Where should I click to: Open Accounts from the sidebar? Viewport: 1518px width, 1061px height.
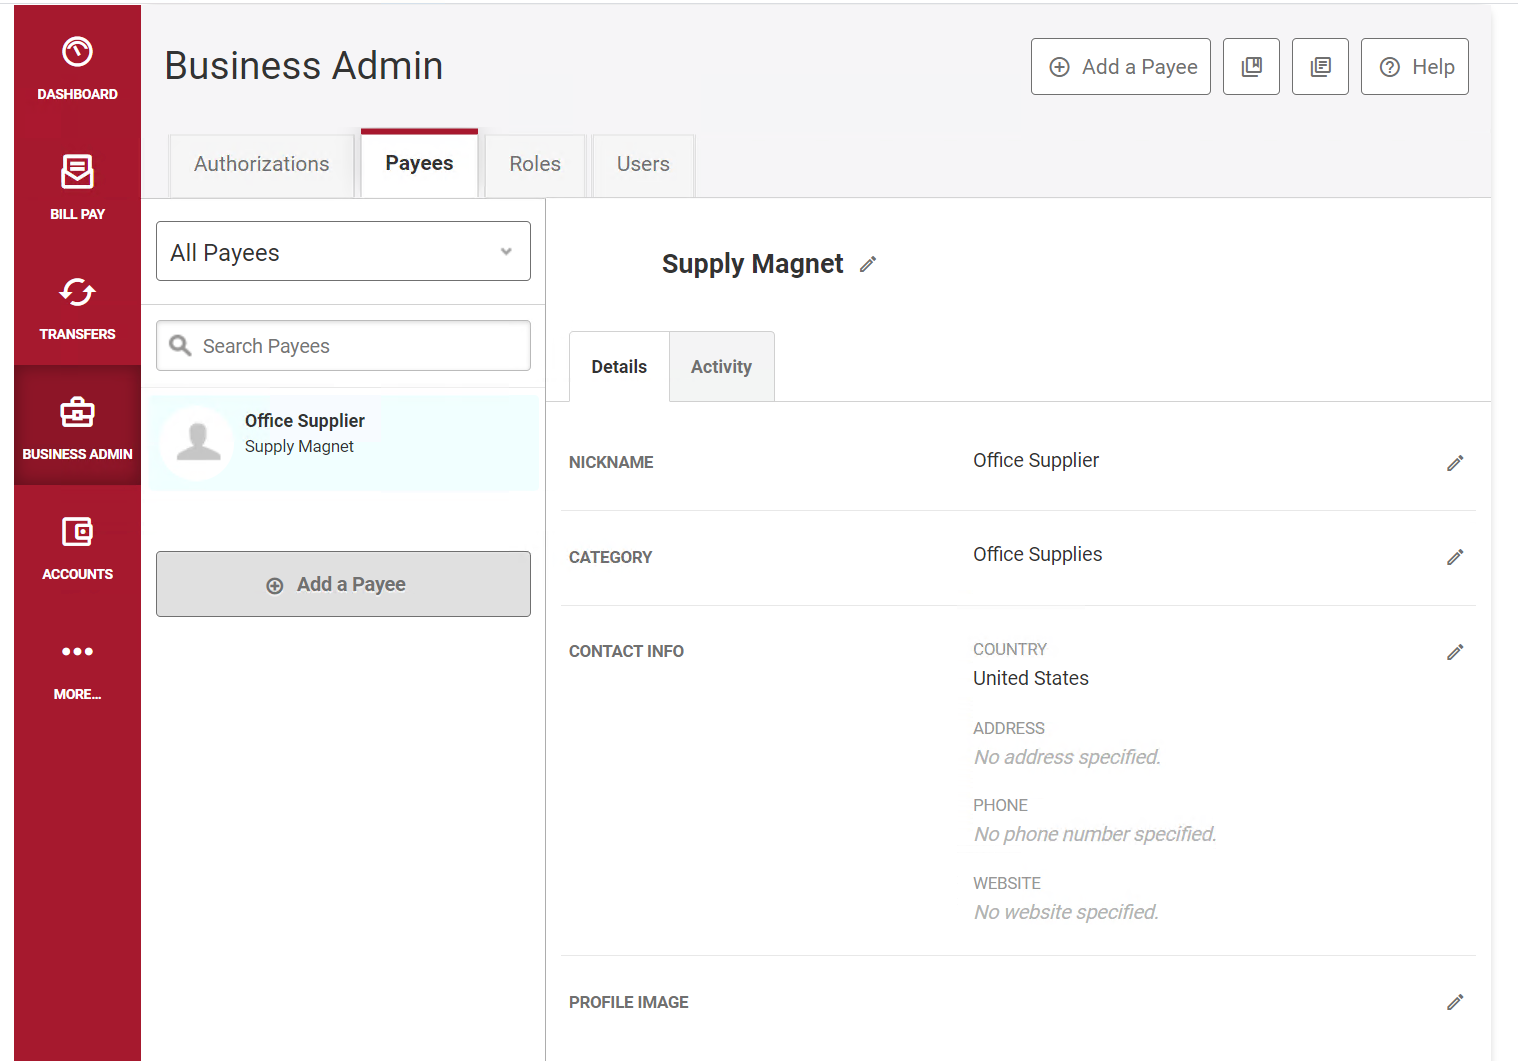[x=77, y=547]
